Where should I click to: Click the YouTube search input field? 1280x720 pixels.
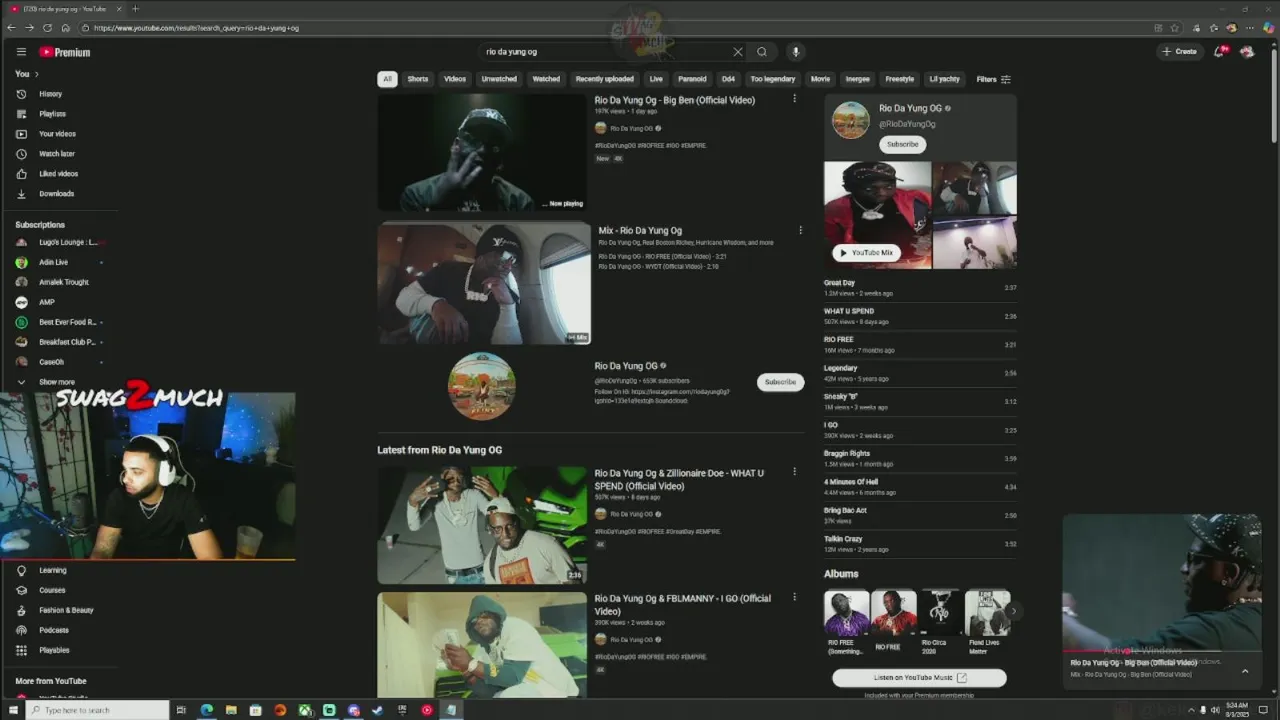605,52
